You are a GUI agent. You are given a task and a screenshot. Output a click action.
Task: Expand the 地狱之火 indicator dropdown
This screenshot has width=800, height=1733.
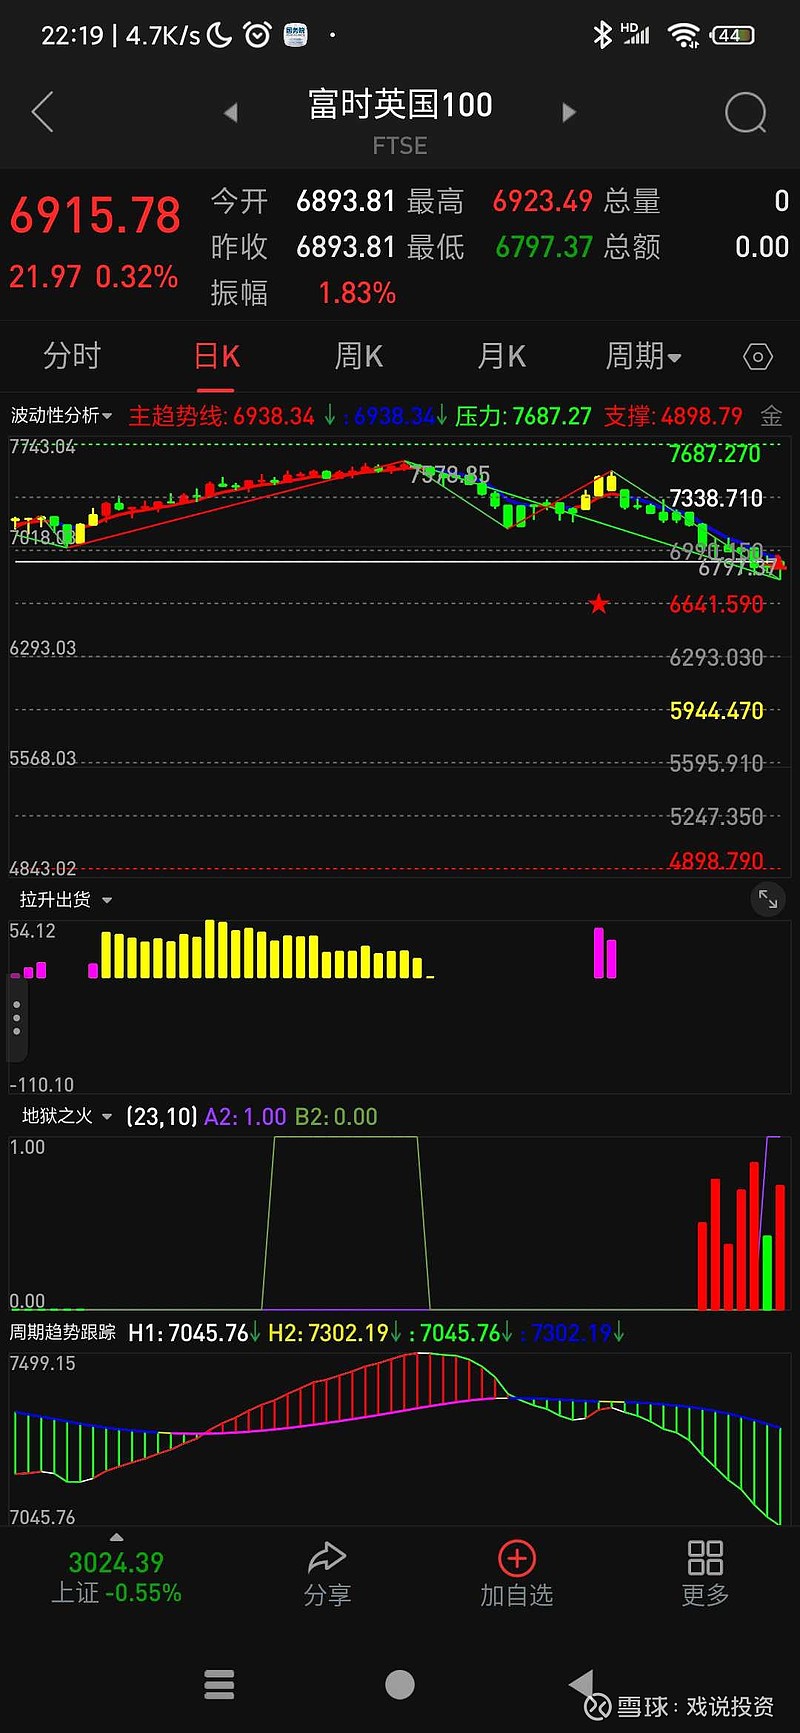pyautogui.click(x=67, y=1116)
